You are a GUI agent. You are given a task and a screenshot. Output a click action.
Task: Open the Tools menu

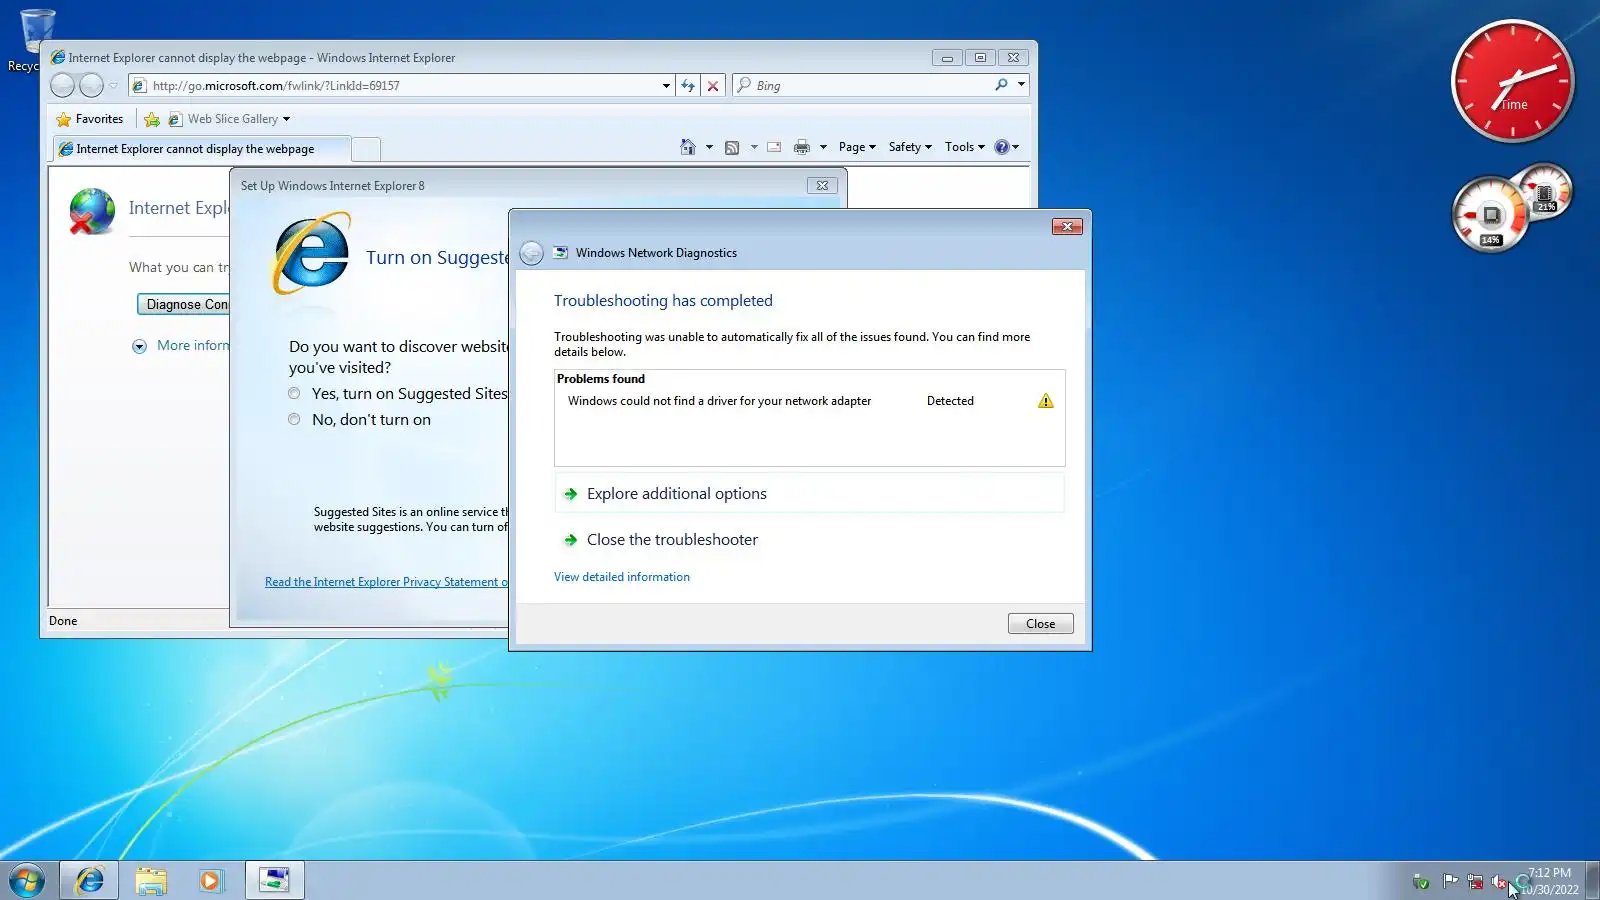(x=965, y=147)
